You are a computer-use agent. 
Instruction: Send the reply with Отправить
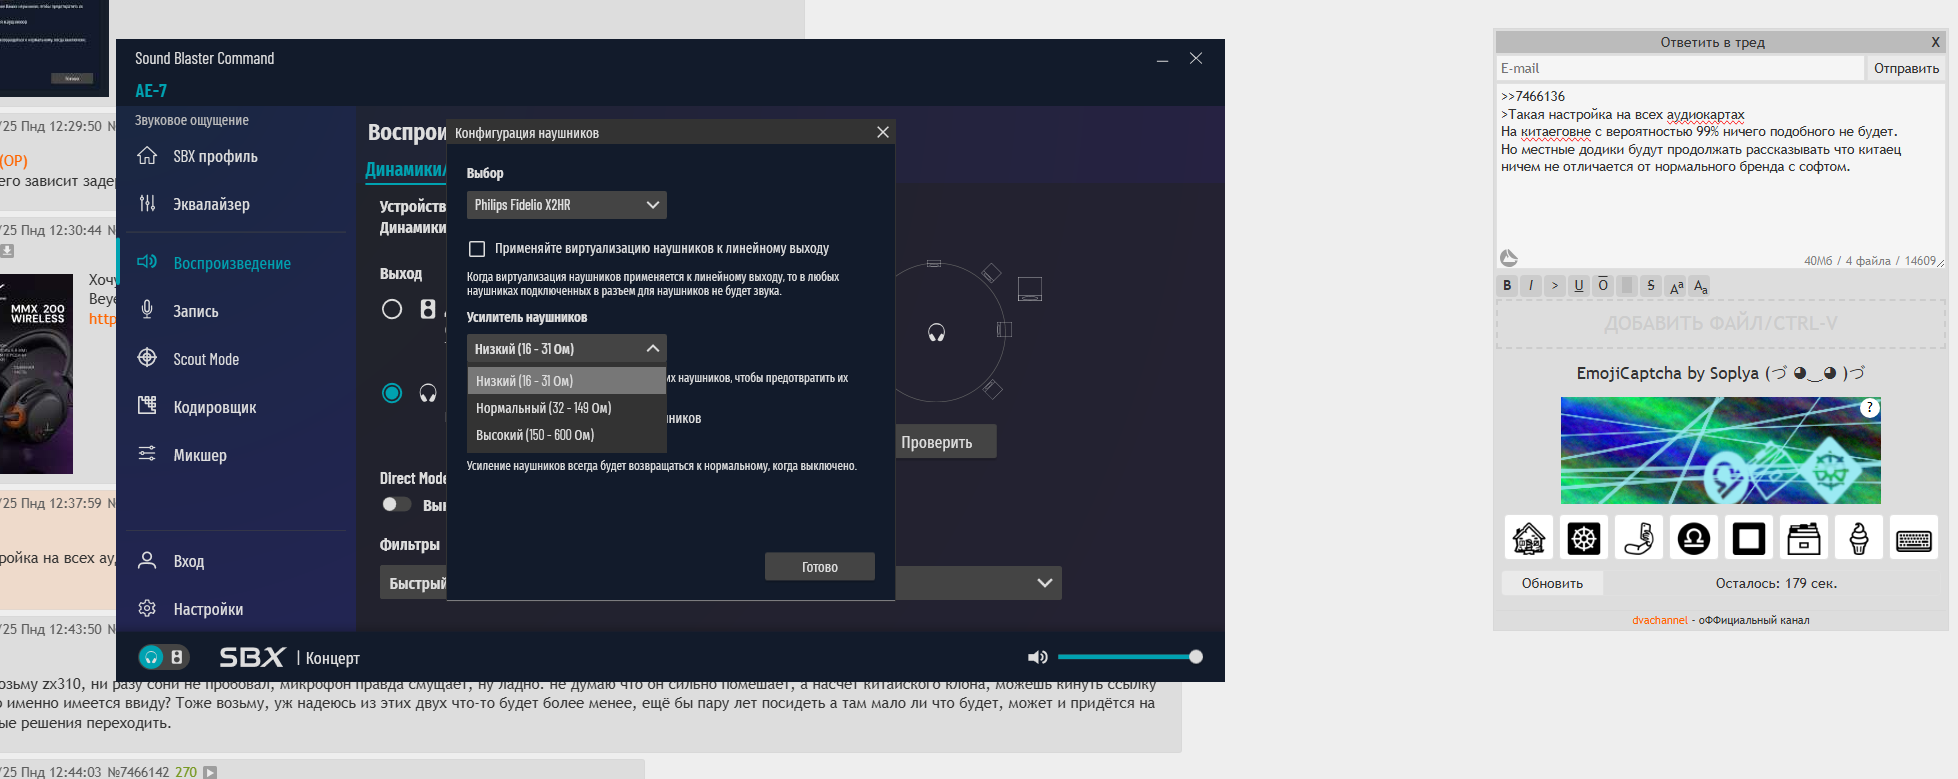click(x=1906, y=68)
